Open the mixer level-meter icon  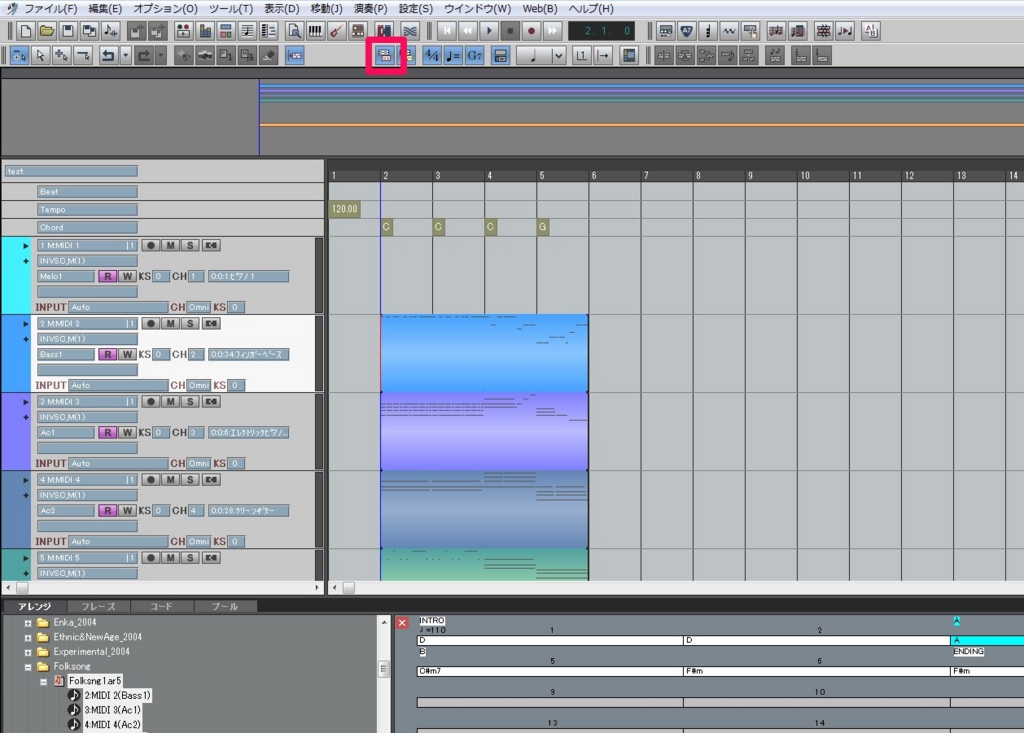tap(206, 31)
